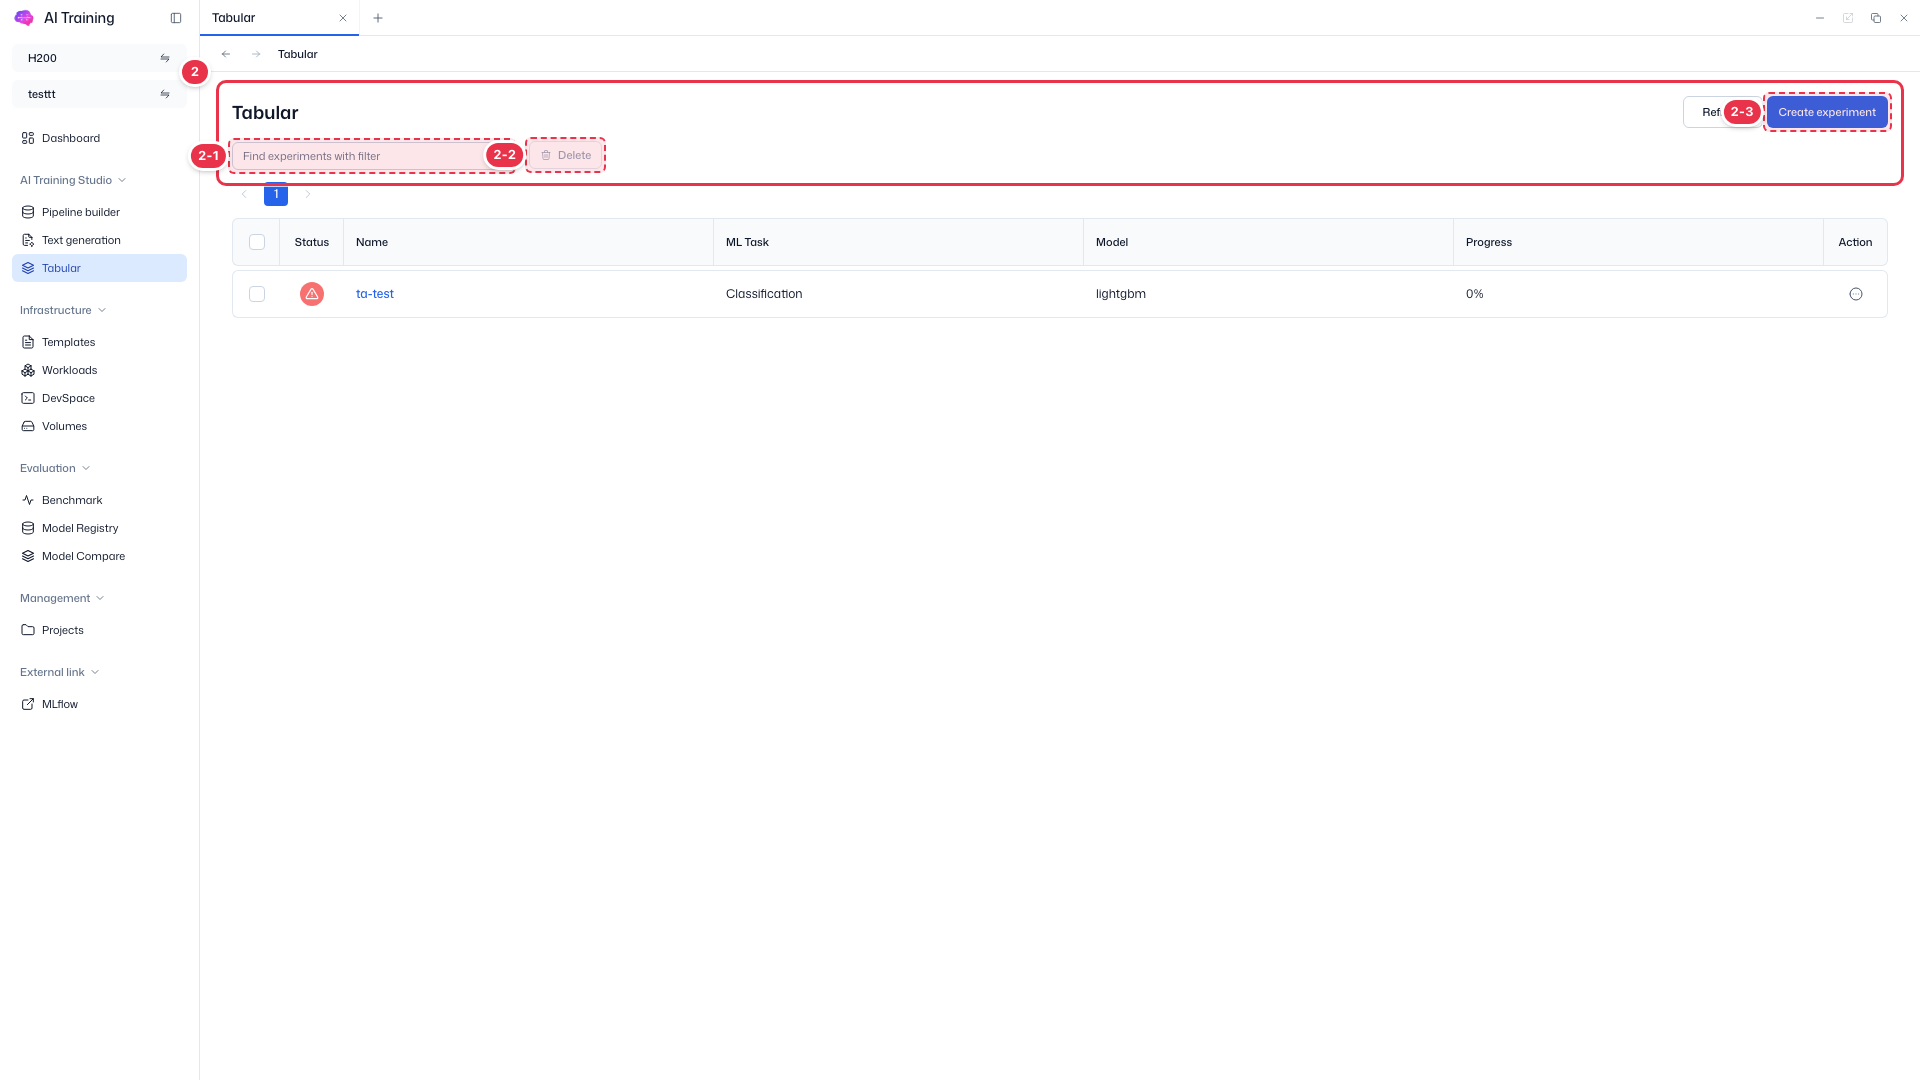Click the testtt project selector
1920x1080 pixels.
(99, 94)
